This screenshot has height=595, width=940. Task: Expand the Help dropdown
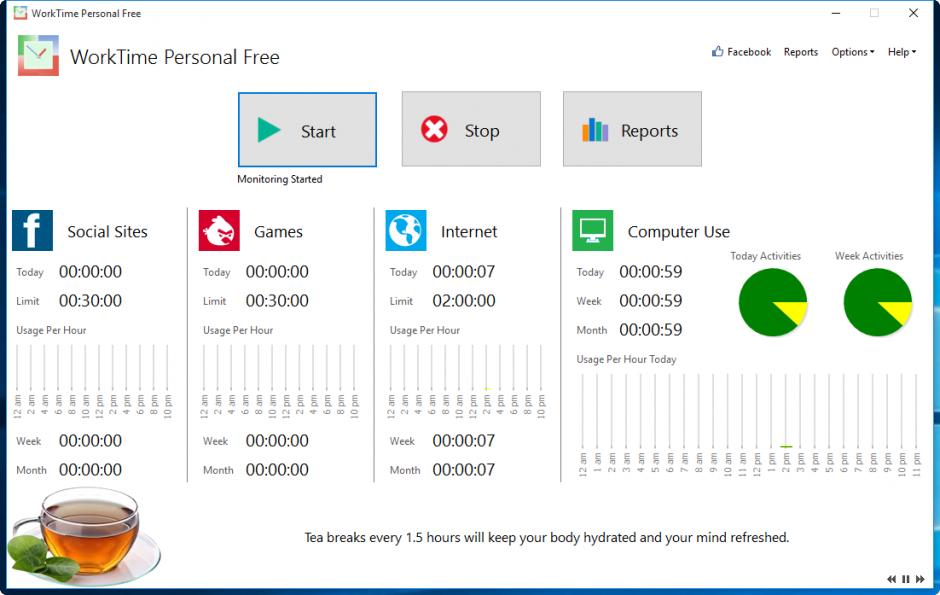[899, 51]
